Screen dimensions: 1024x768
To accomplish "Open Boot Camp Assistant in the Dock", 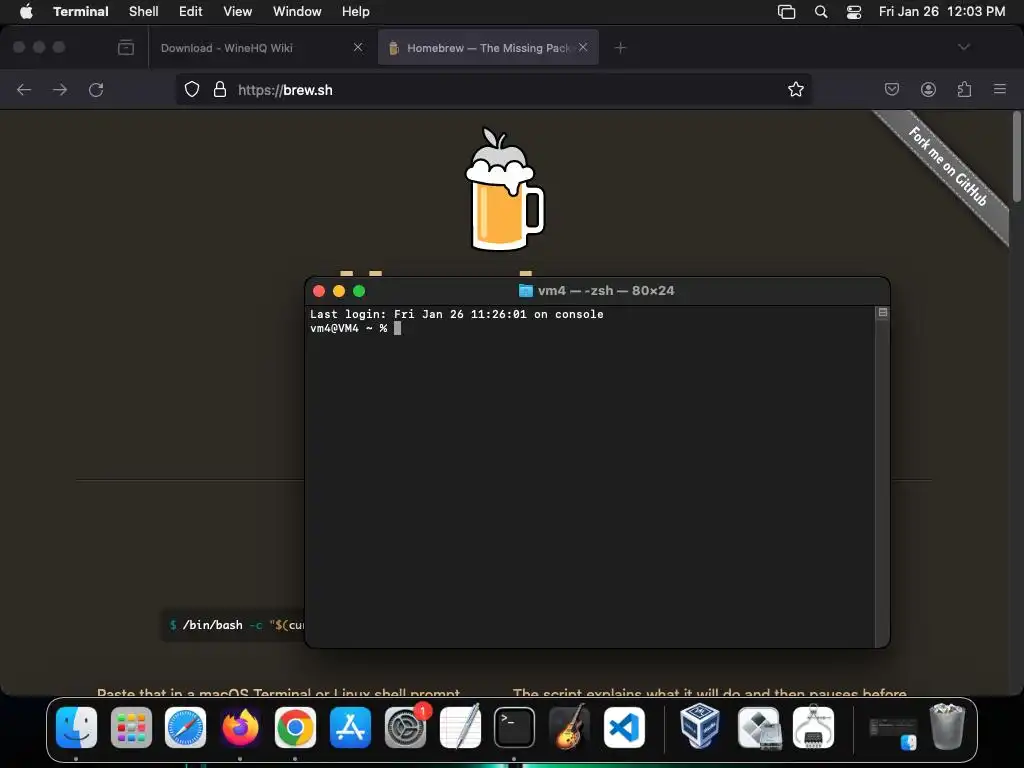I will click(759, 727).
